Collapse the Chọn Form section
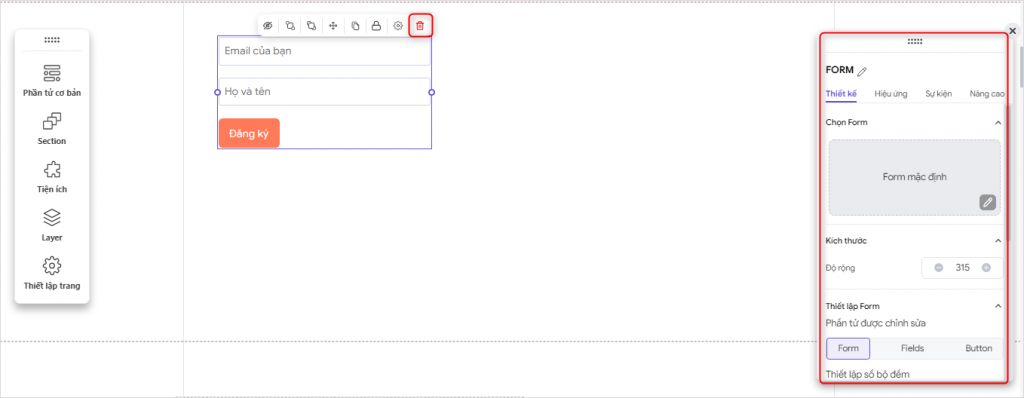This screenshot has width=1024, height=398. tap(998, 123)
